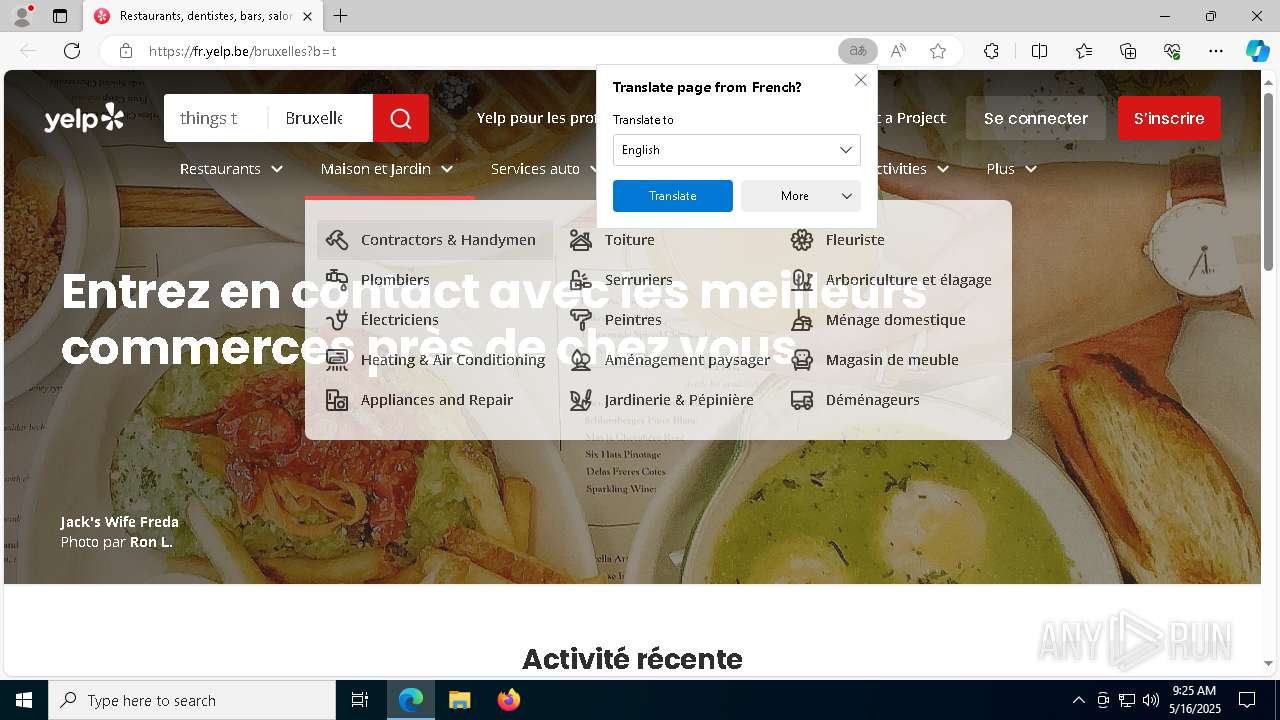Click the Électriciens plug icon
Screen dimensions: 1280x720
(337, 320)
